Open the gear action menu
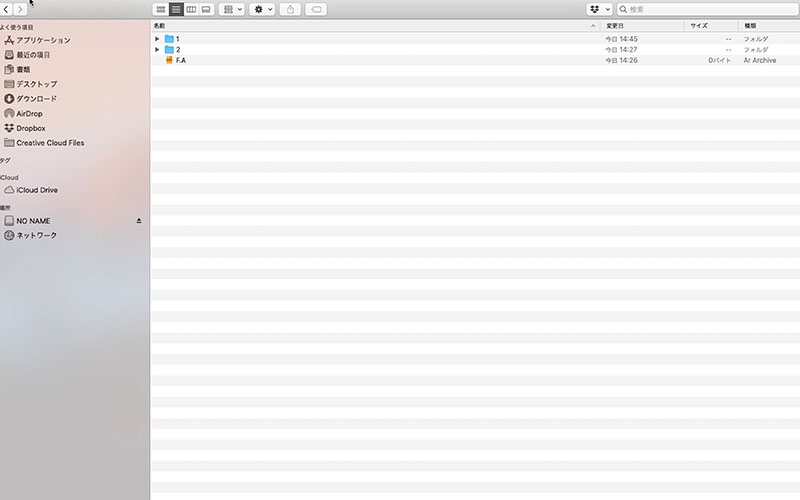The width and height of the screenshot is (800, 500). point(263,9)
